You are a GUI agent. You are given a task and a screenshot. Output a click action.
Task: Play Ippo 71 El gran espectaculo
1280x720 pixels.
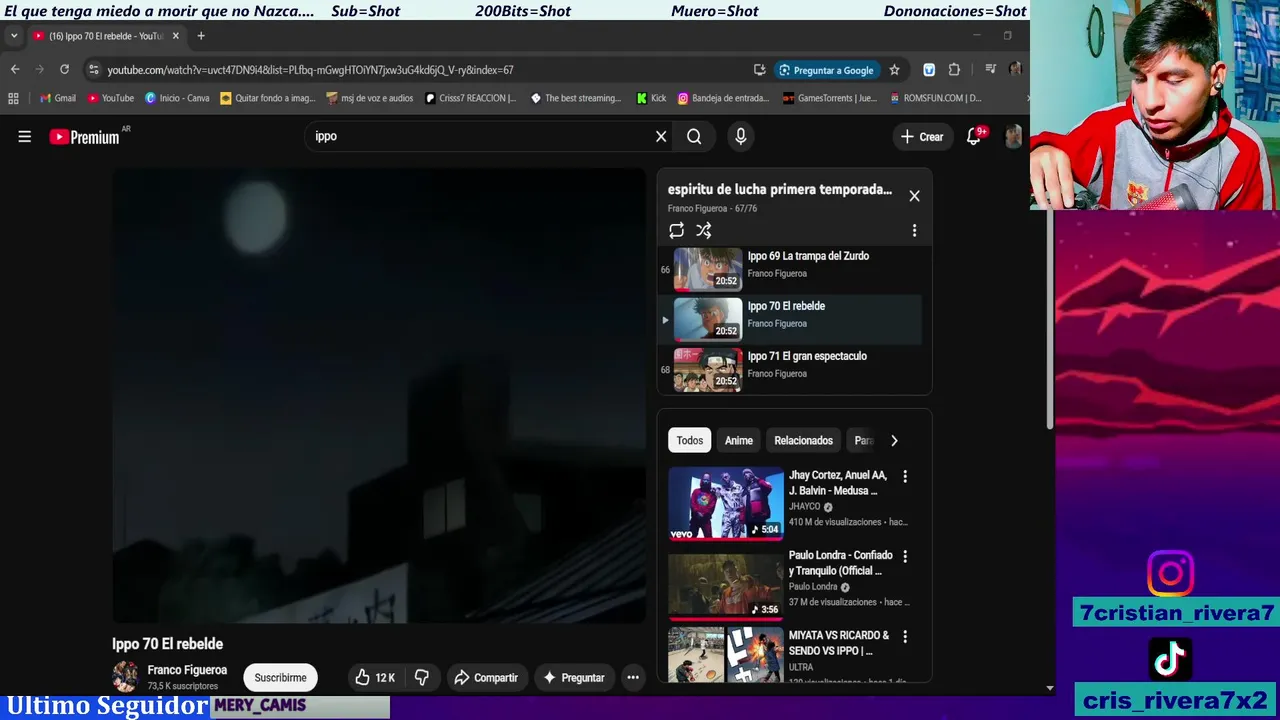pos(790,370)
